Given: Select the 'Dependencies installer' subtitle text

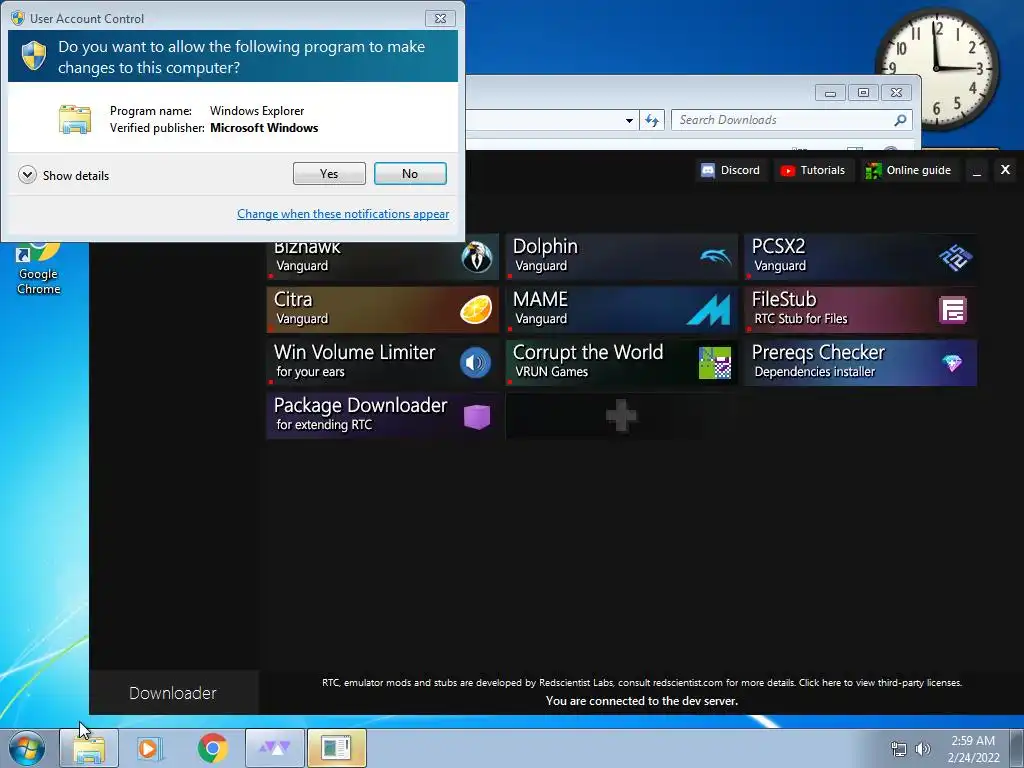Looking at the screenshot, I should click(x=814, y=372).
